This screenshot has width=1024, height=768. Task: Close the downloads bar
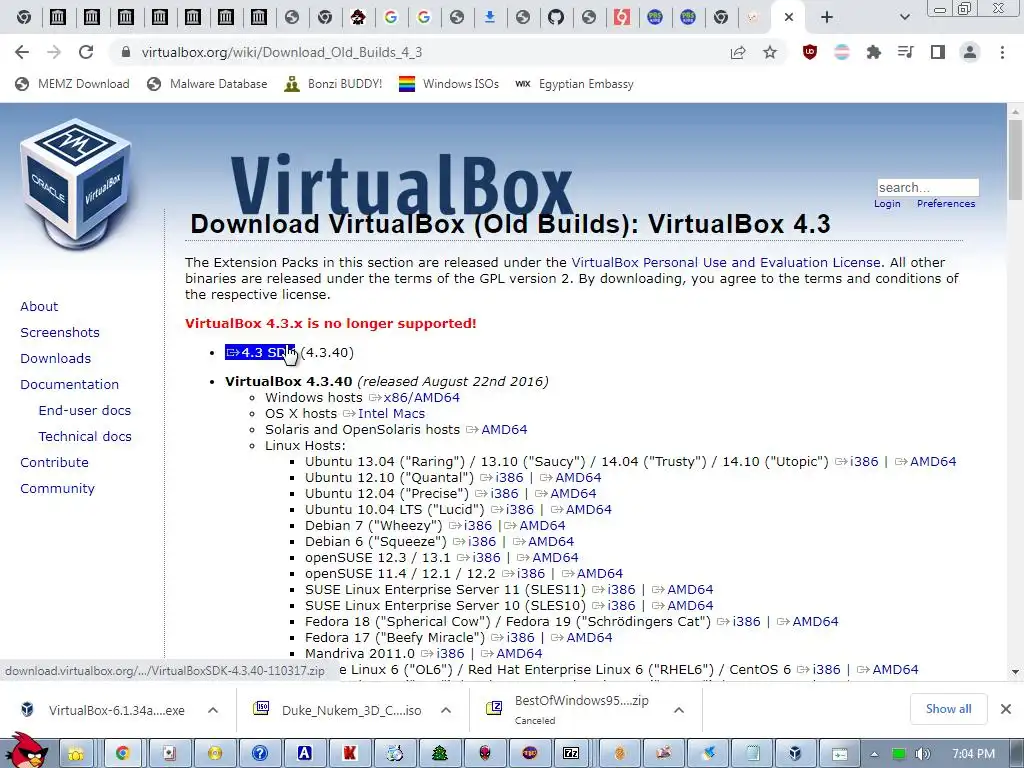(x=1006, y=709)
